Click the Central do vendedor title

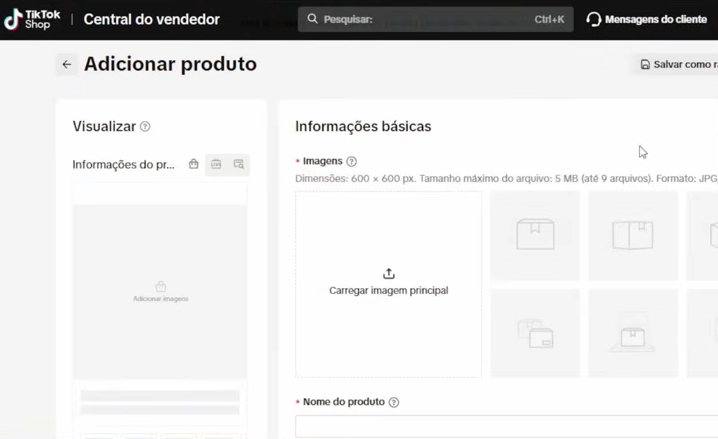(152, 19)
